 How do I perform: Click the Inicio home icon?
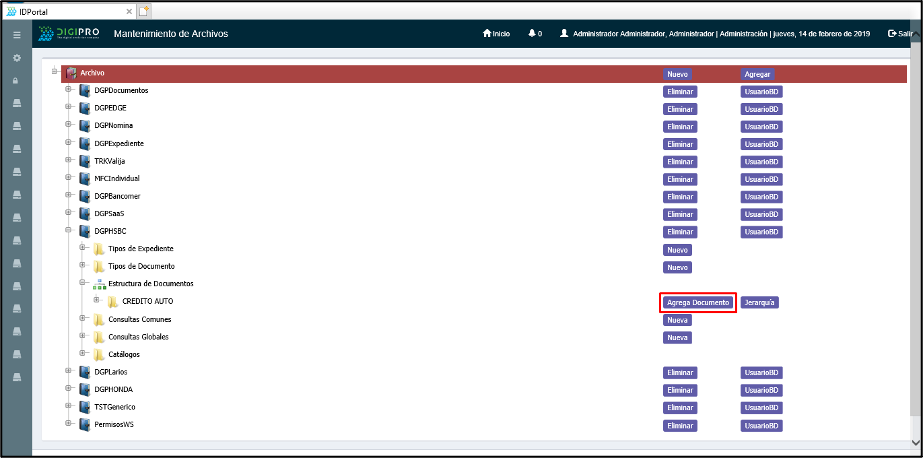point(487,34)
